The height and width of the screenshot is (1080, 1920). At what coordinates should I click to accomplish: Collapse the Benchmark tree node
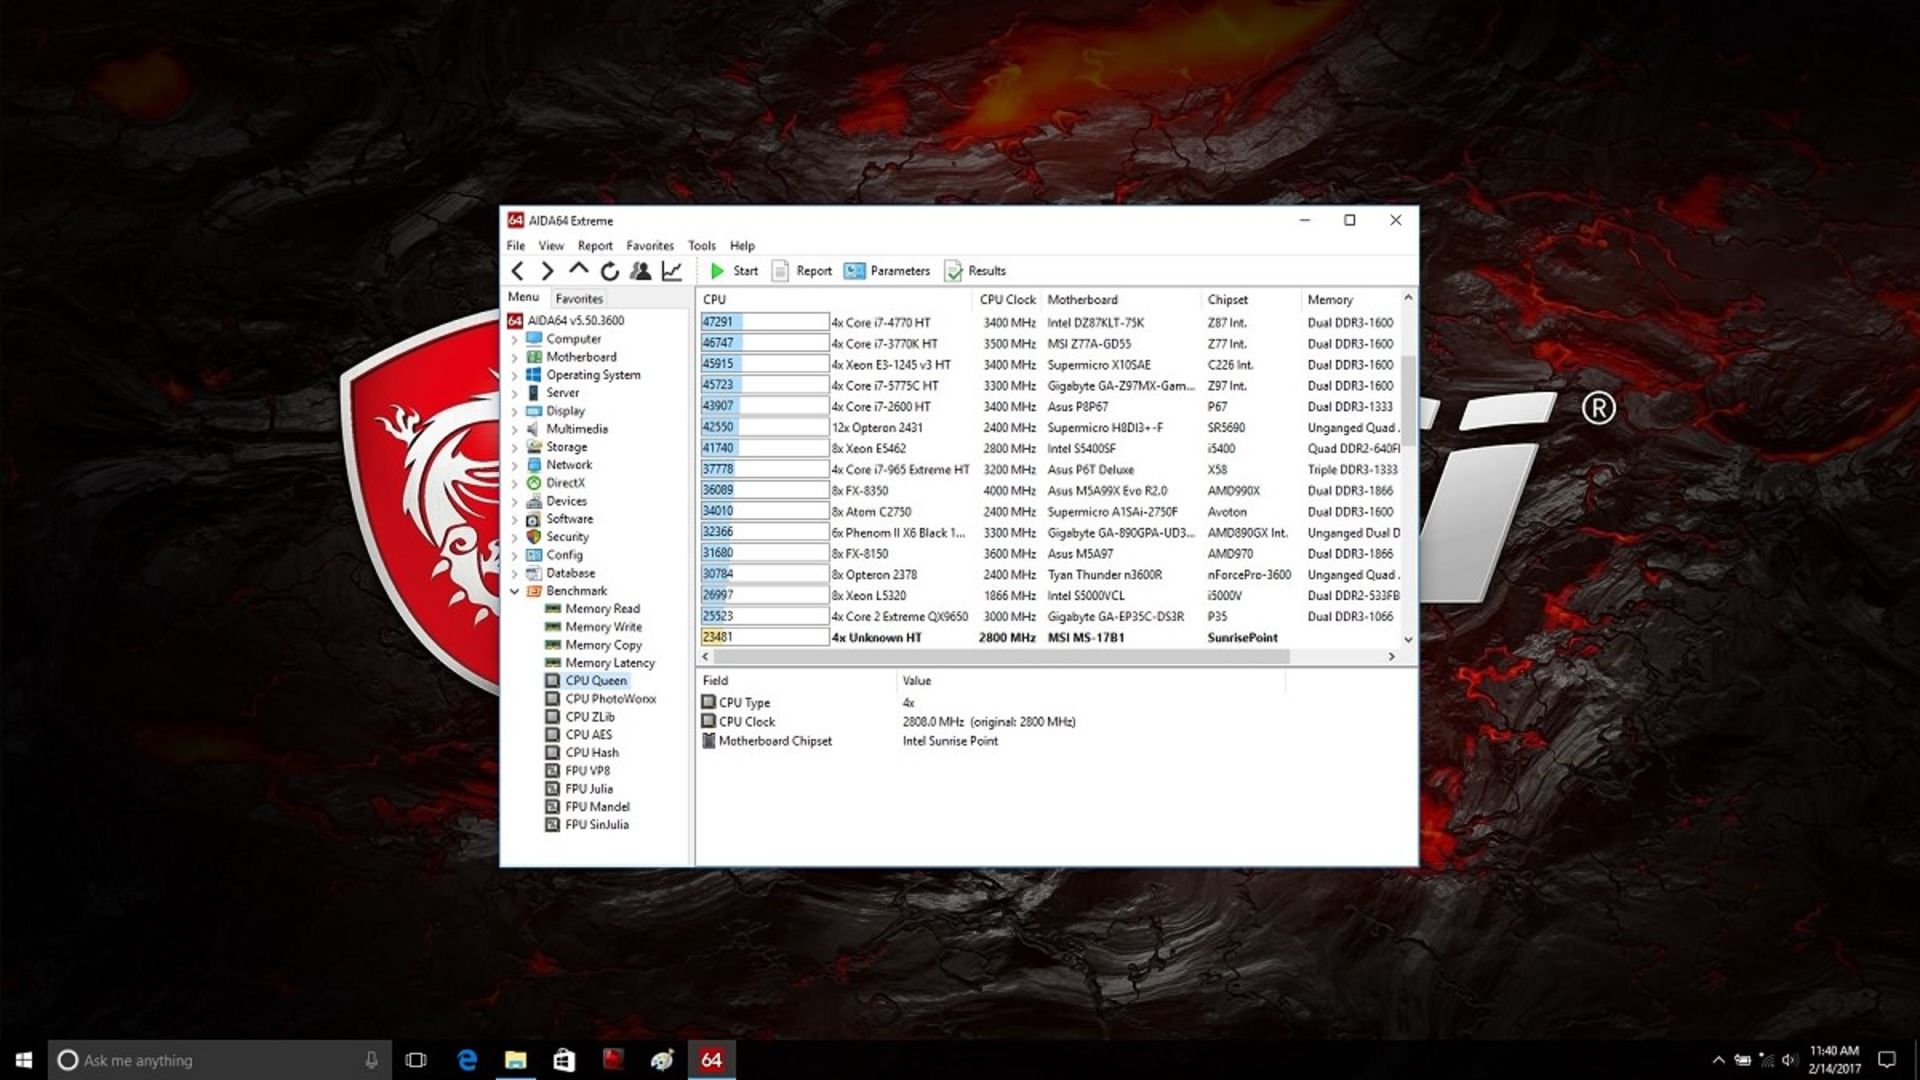514,592
